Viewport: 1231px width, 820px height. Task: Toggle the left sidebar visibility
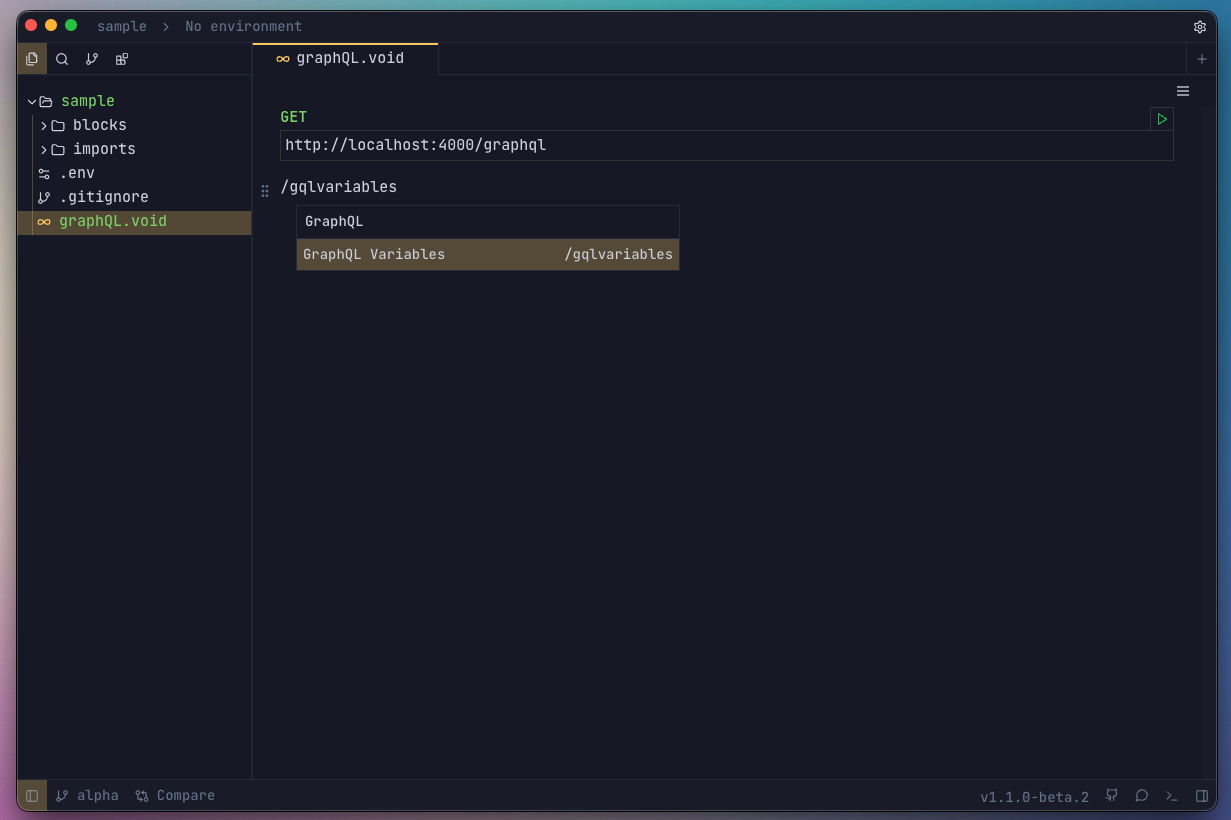(x=31, y=795)
